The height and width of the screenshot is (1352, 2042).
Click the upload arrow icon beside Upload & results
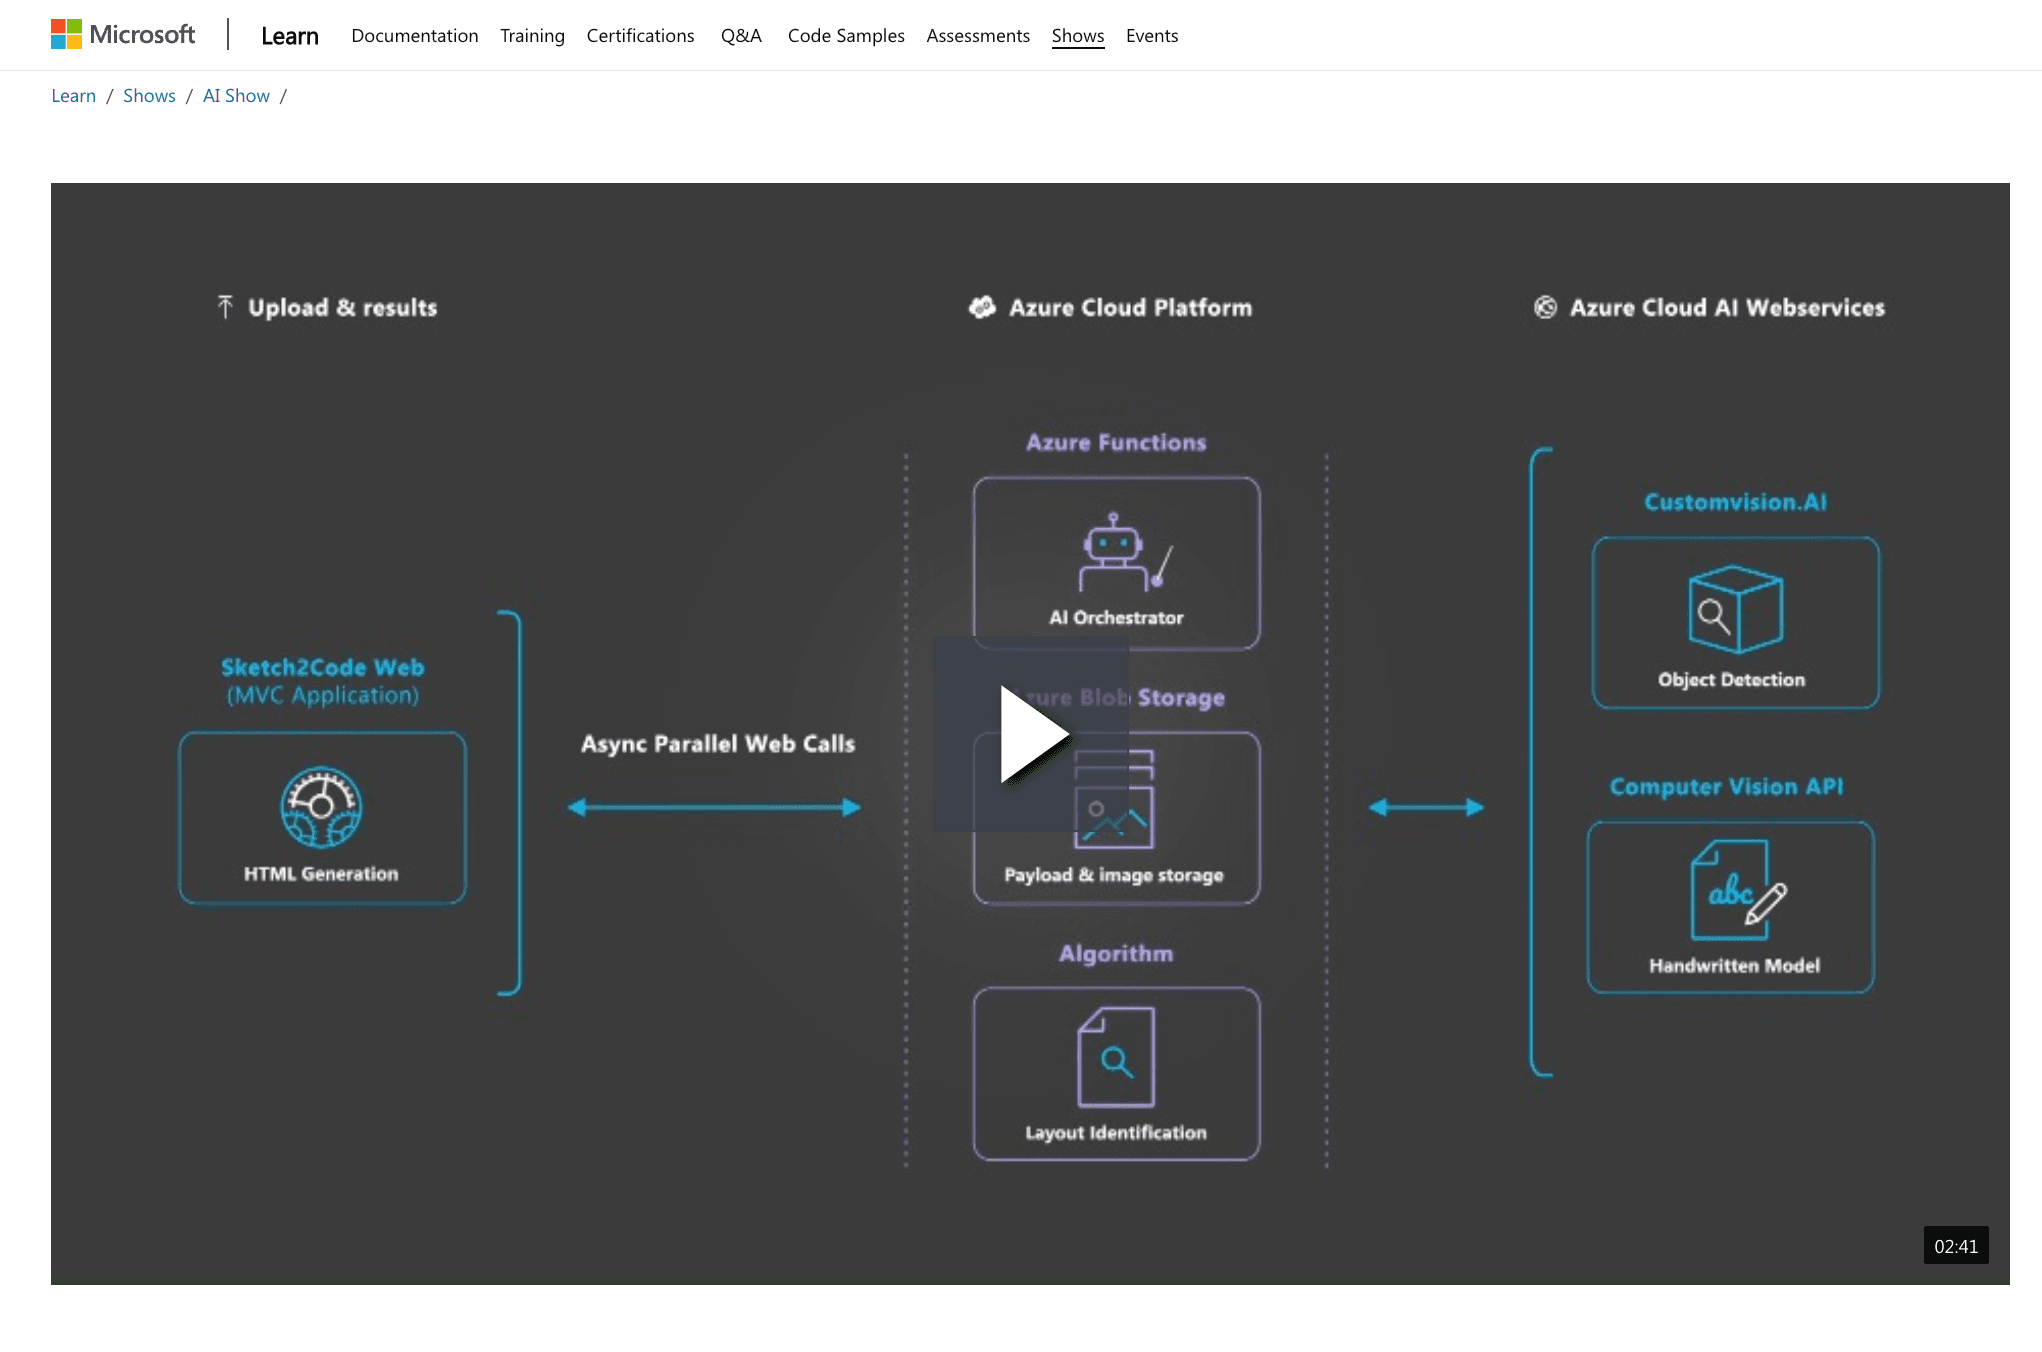(x=225, y=307)
